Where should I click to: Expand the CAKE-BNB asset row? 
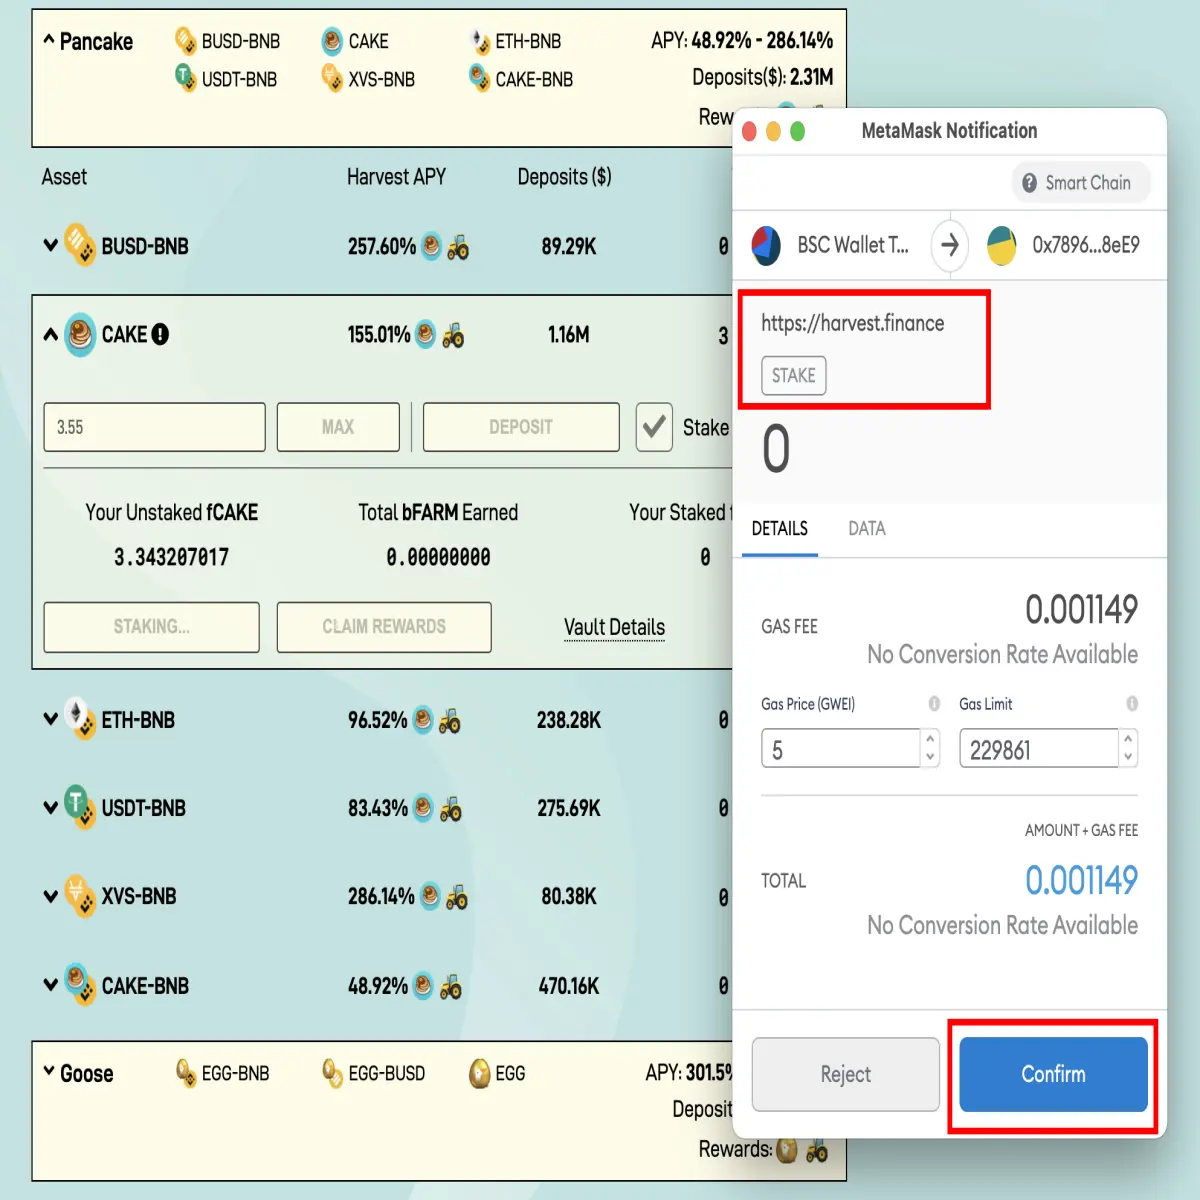[x=50, y=985]
